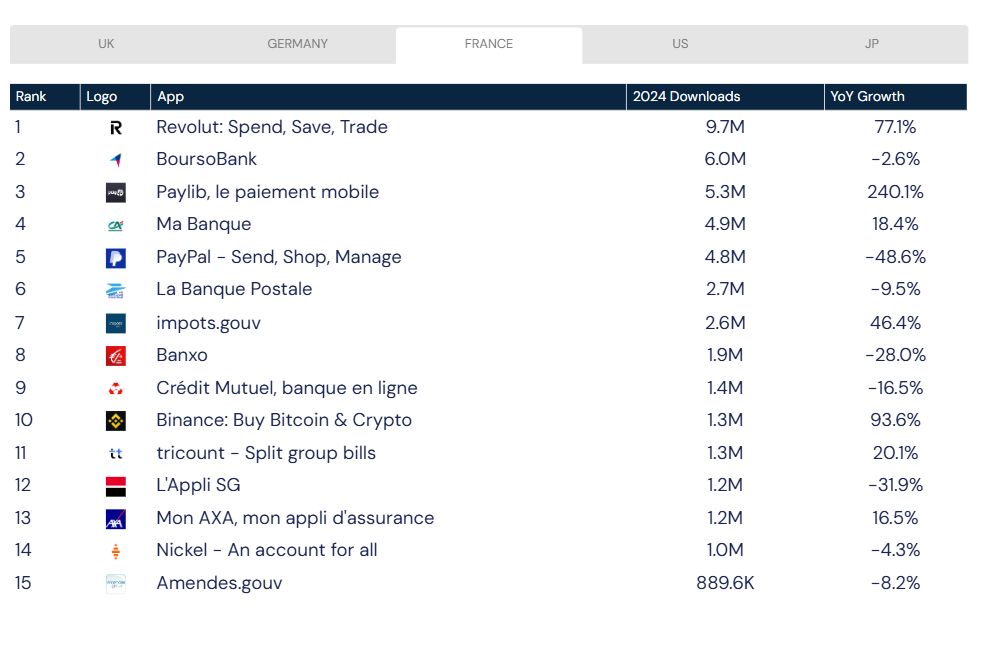Select the 'Banxo' app name
This screenshot has width=981, height=647.
pyautogui.click(x=181, y=355)
